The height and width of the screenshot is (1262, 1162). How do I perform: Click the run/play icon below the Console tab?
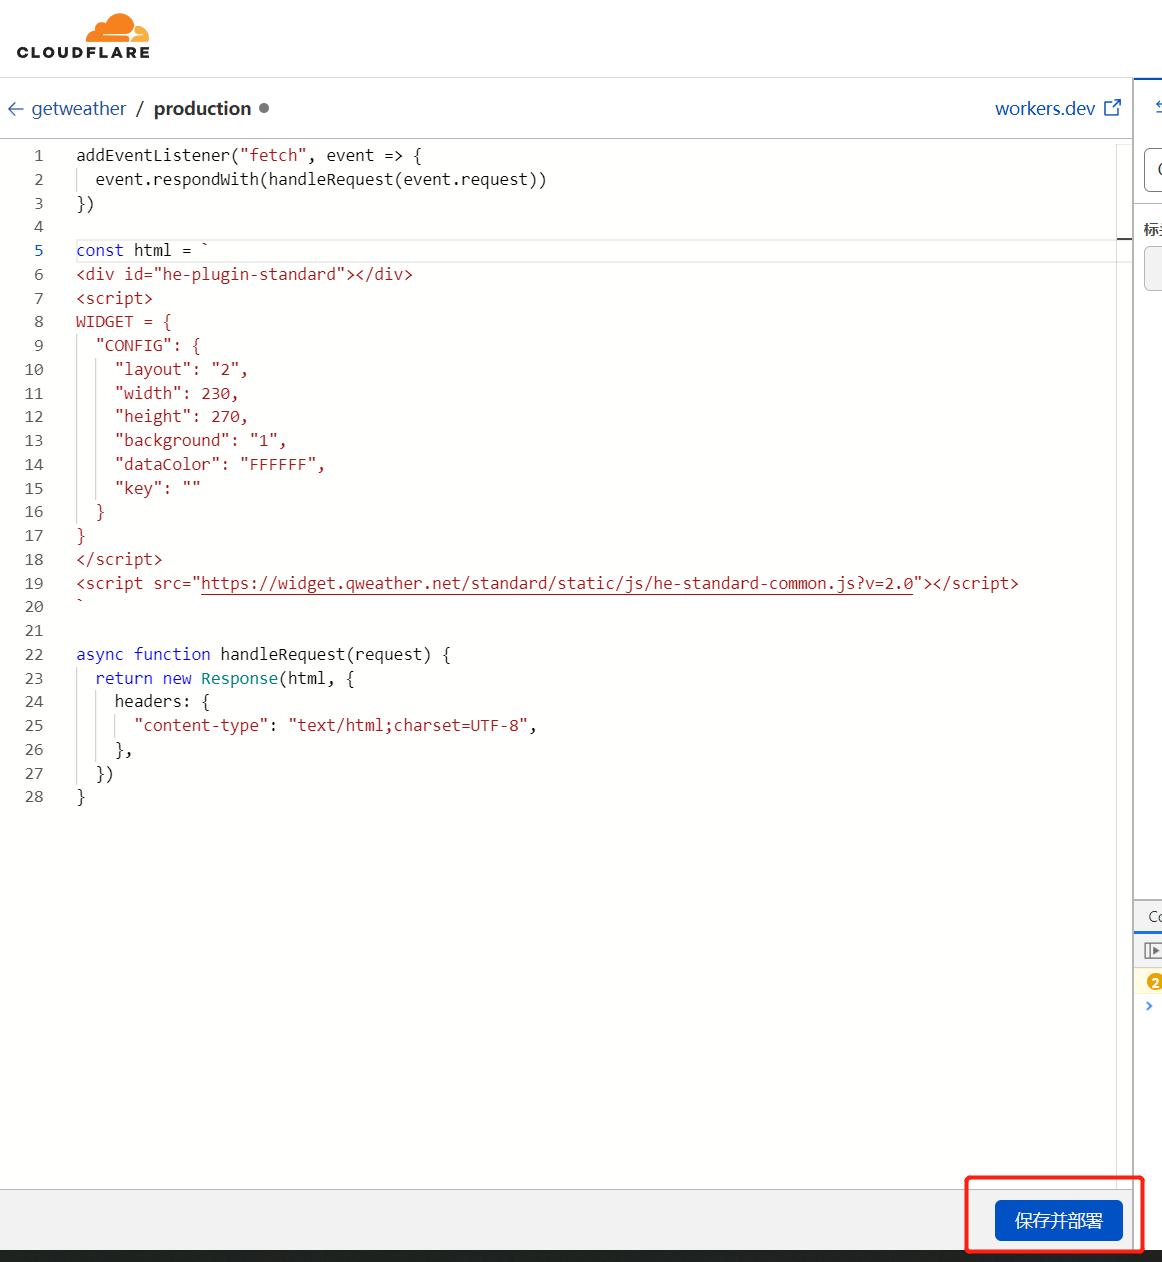[x=1153, y=950]
